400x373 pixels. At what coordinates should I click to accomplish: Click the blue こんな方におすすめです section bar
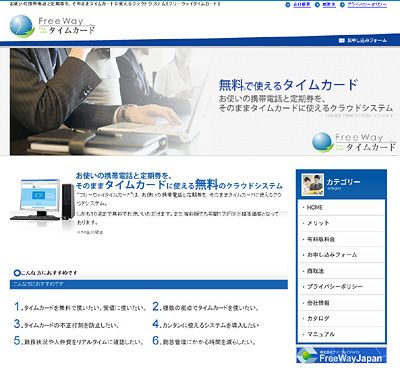coord(149,284)
